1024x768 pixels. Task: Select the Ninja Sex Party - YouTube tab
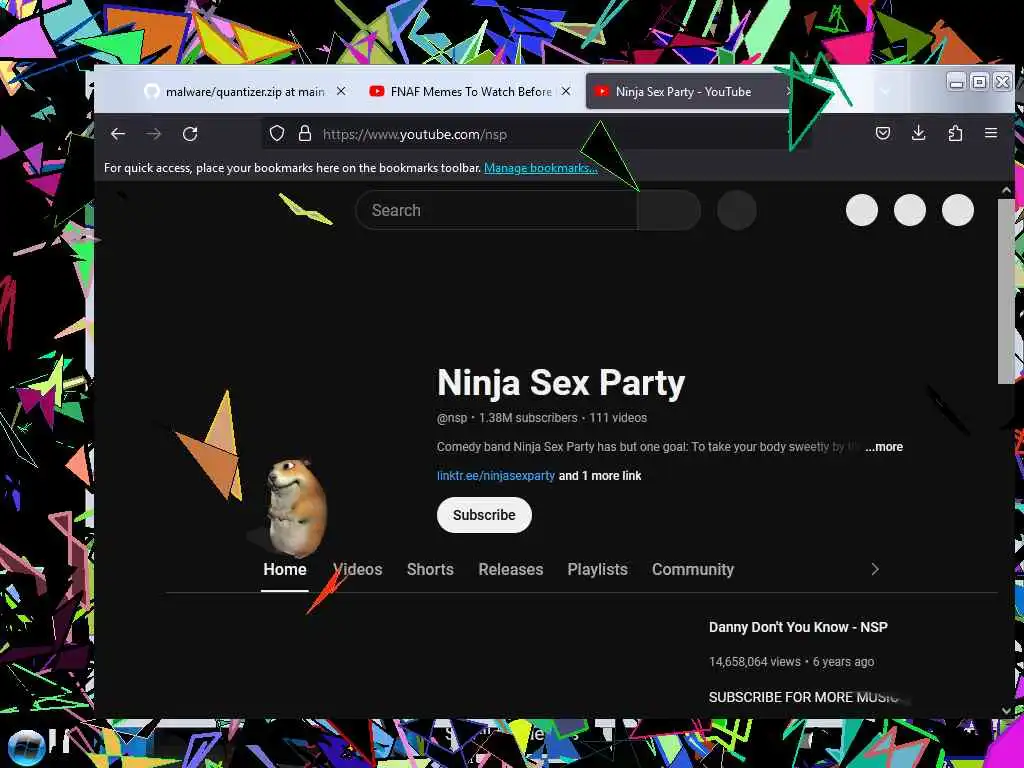686,92
